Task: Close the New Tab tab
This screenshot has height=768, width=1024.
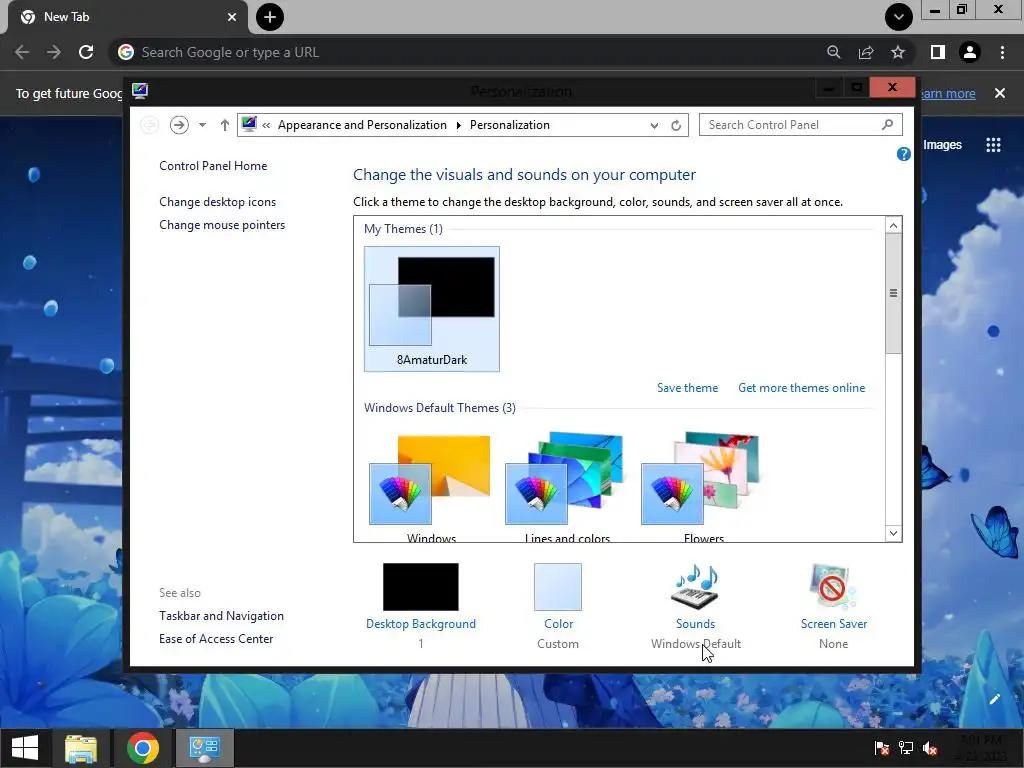Action: coord(232,17)
